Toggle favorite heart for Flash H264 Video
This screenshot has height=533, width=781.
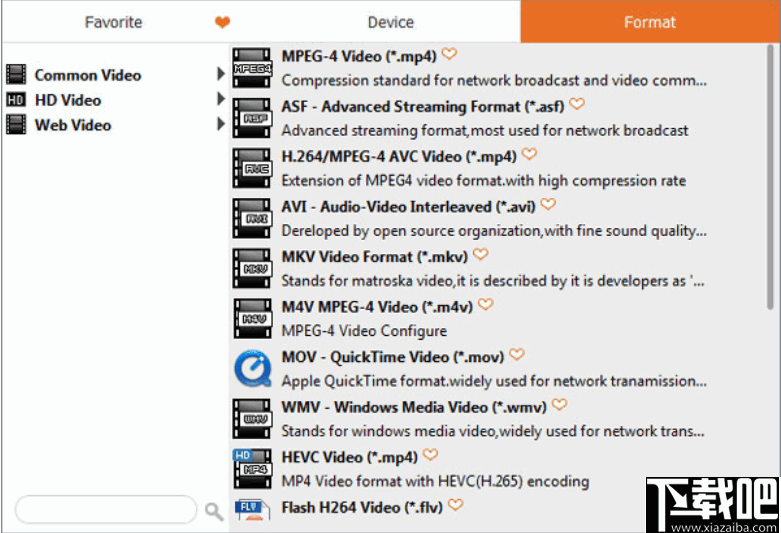[455, 505]
